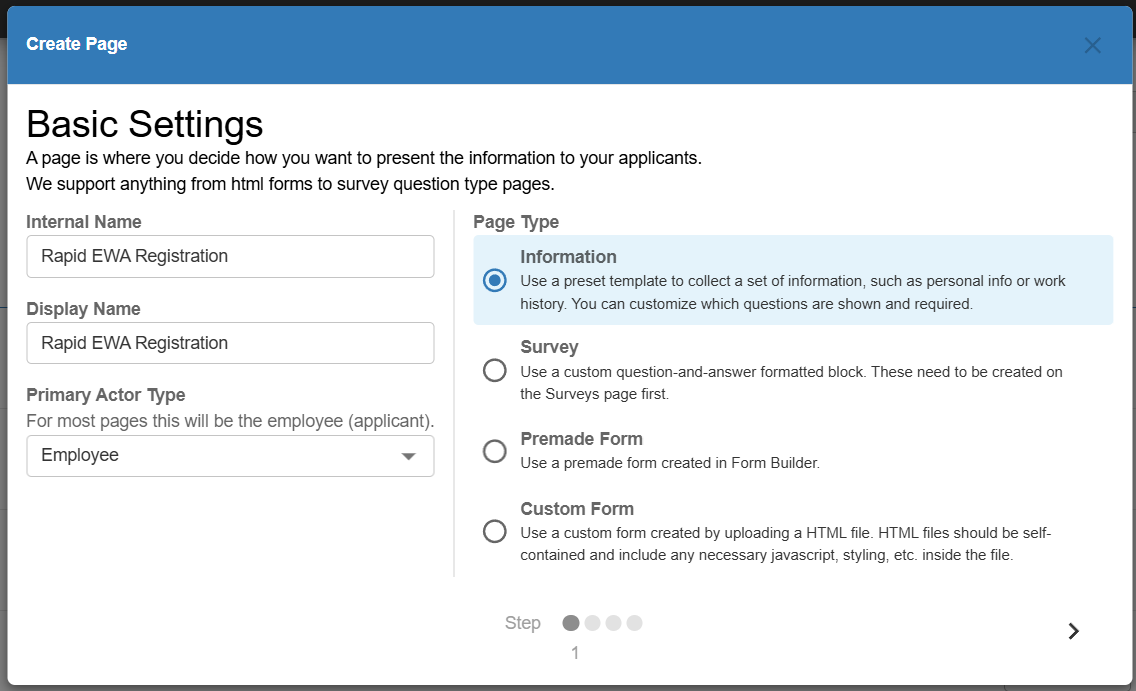1136x691 pixels.
Task: Jump to the fourth step dot
Action: pos(634,623)
